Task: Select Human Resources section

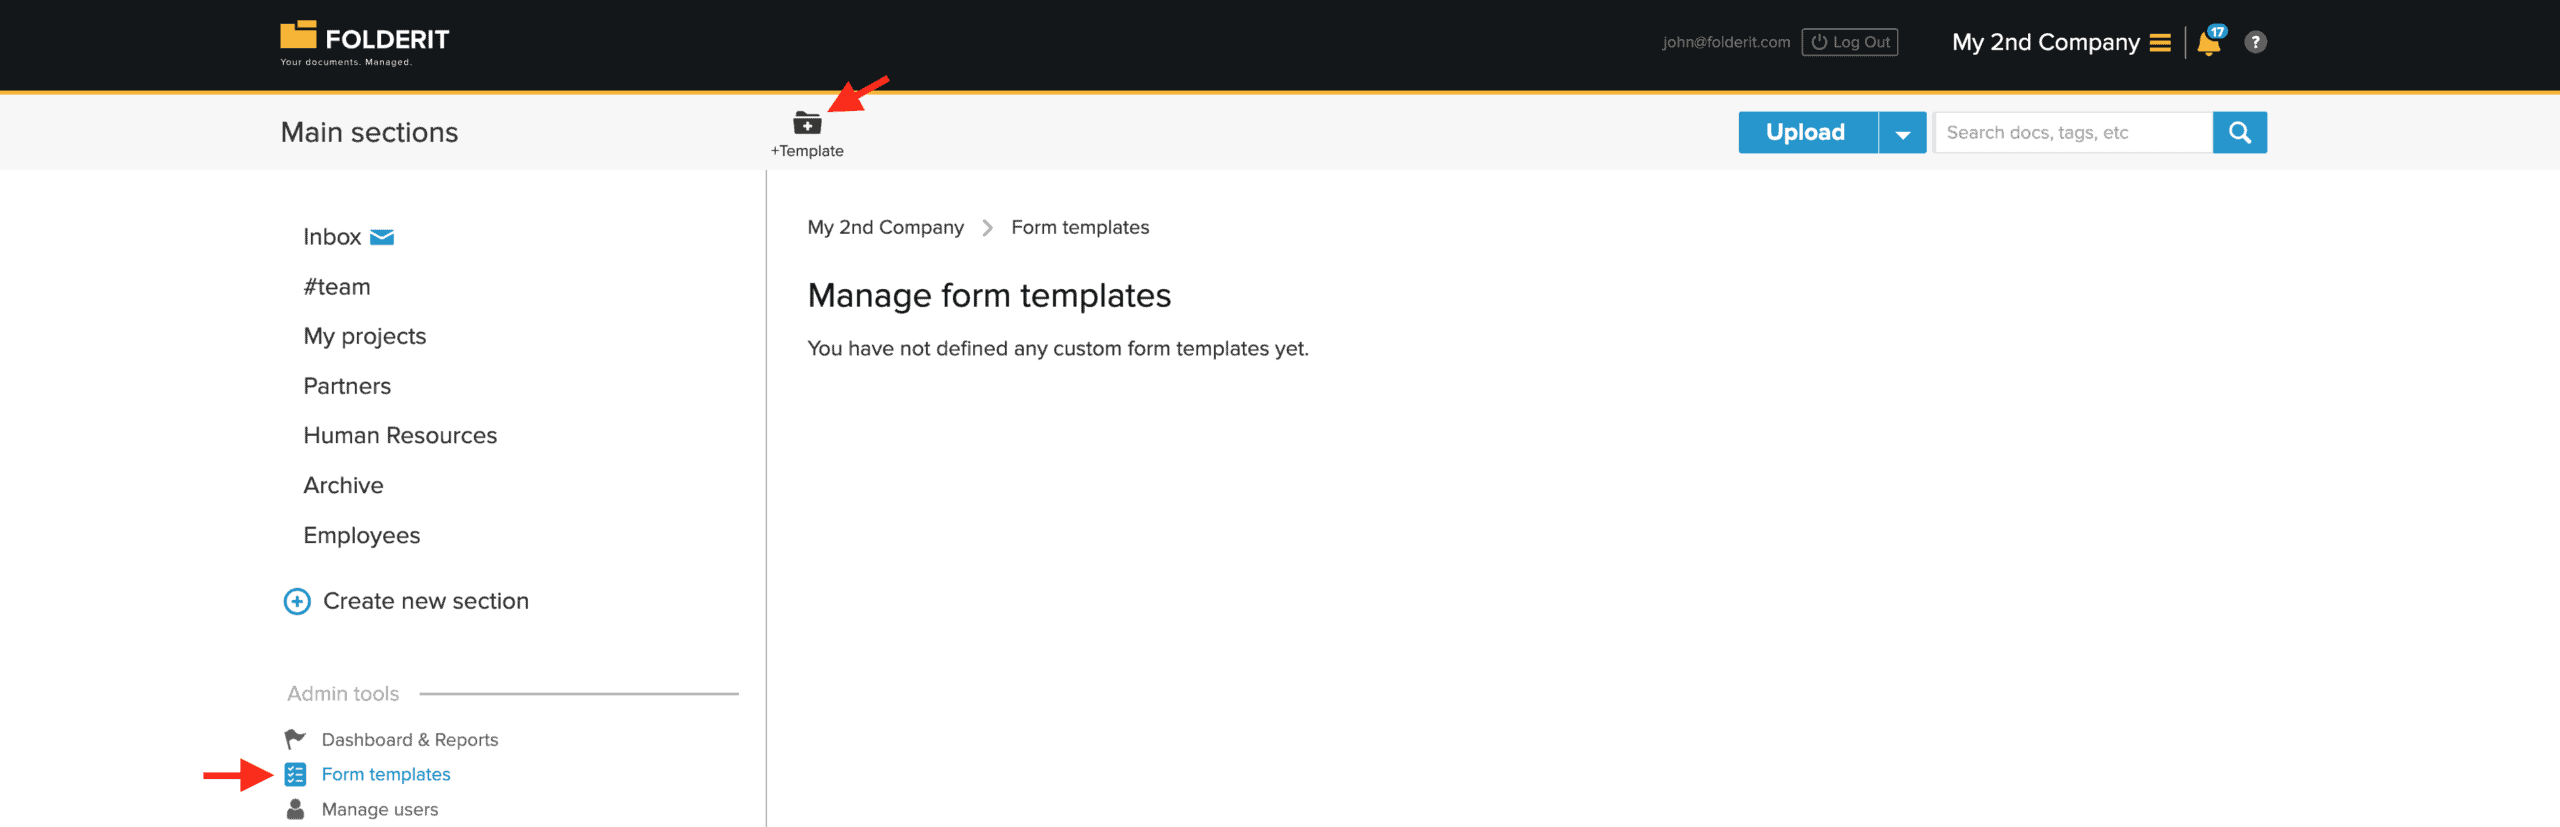Action: tap(400, 435)
